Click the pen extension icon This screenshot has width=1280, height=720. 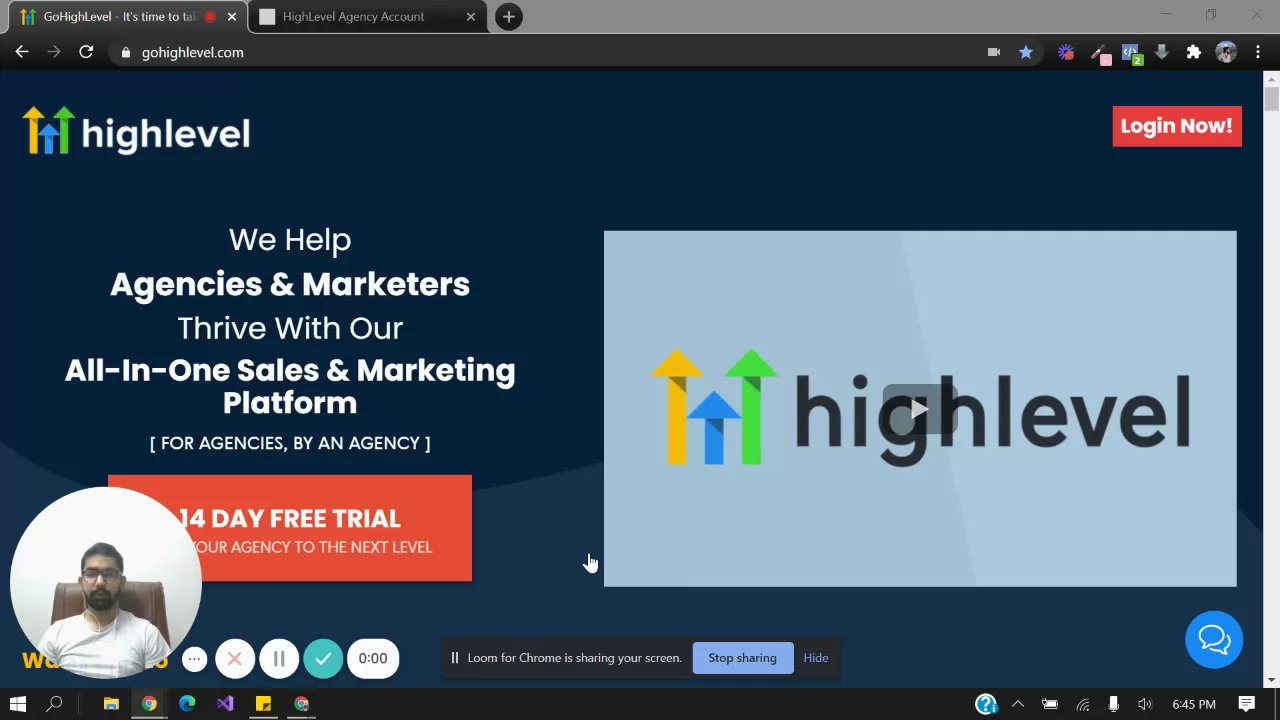pyautogui.click(x=1099, y=53)
